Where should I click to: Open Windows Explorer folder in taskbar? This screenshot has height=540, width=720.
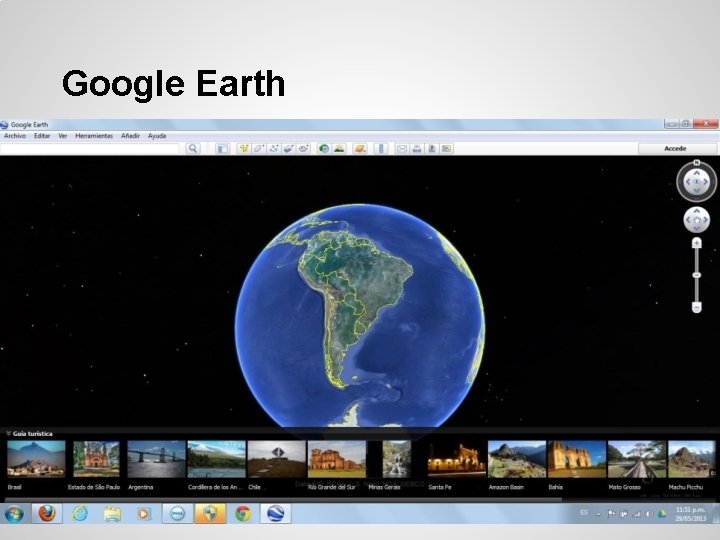(x=112, y=514)
